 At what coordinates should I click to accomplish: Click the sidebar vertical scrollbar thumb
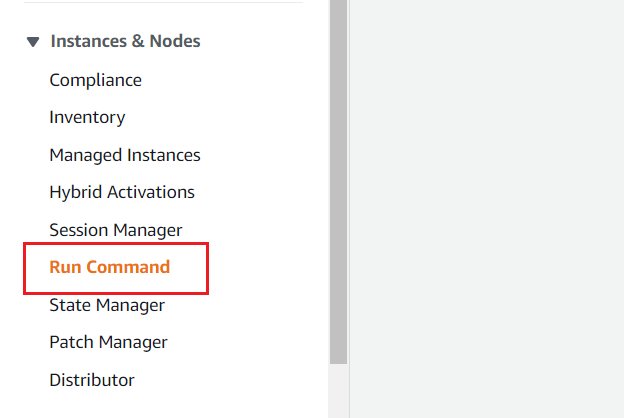tap(339, 180)
